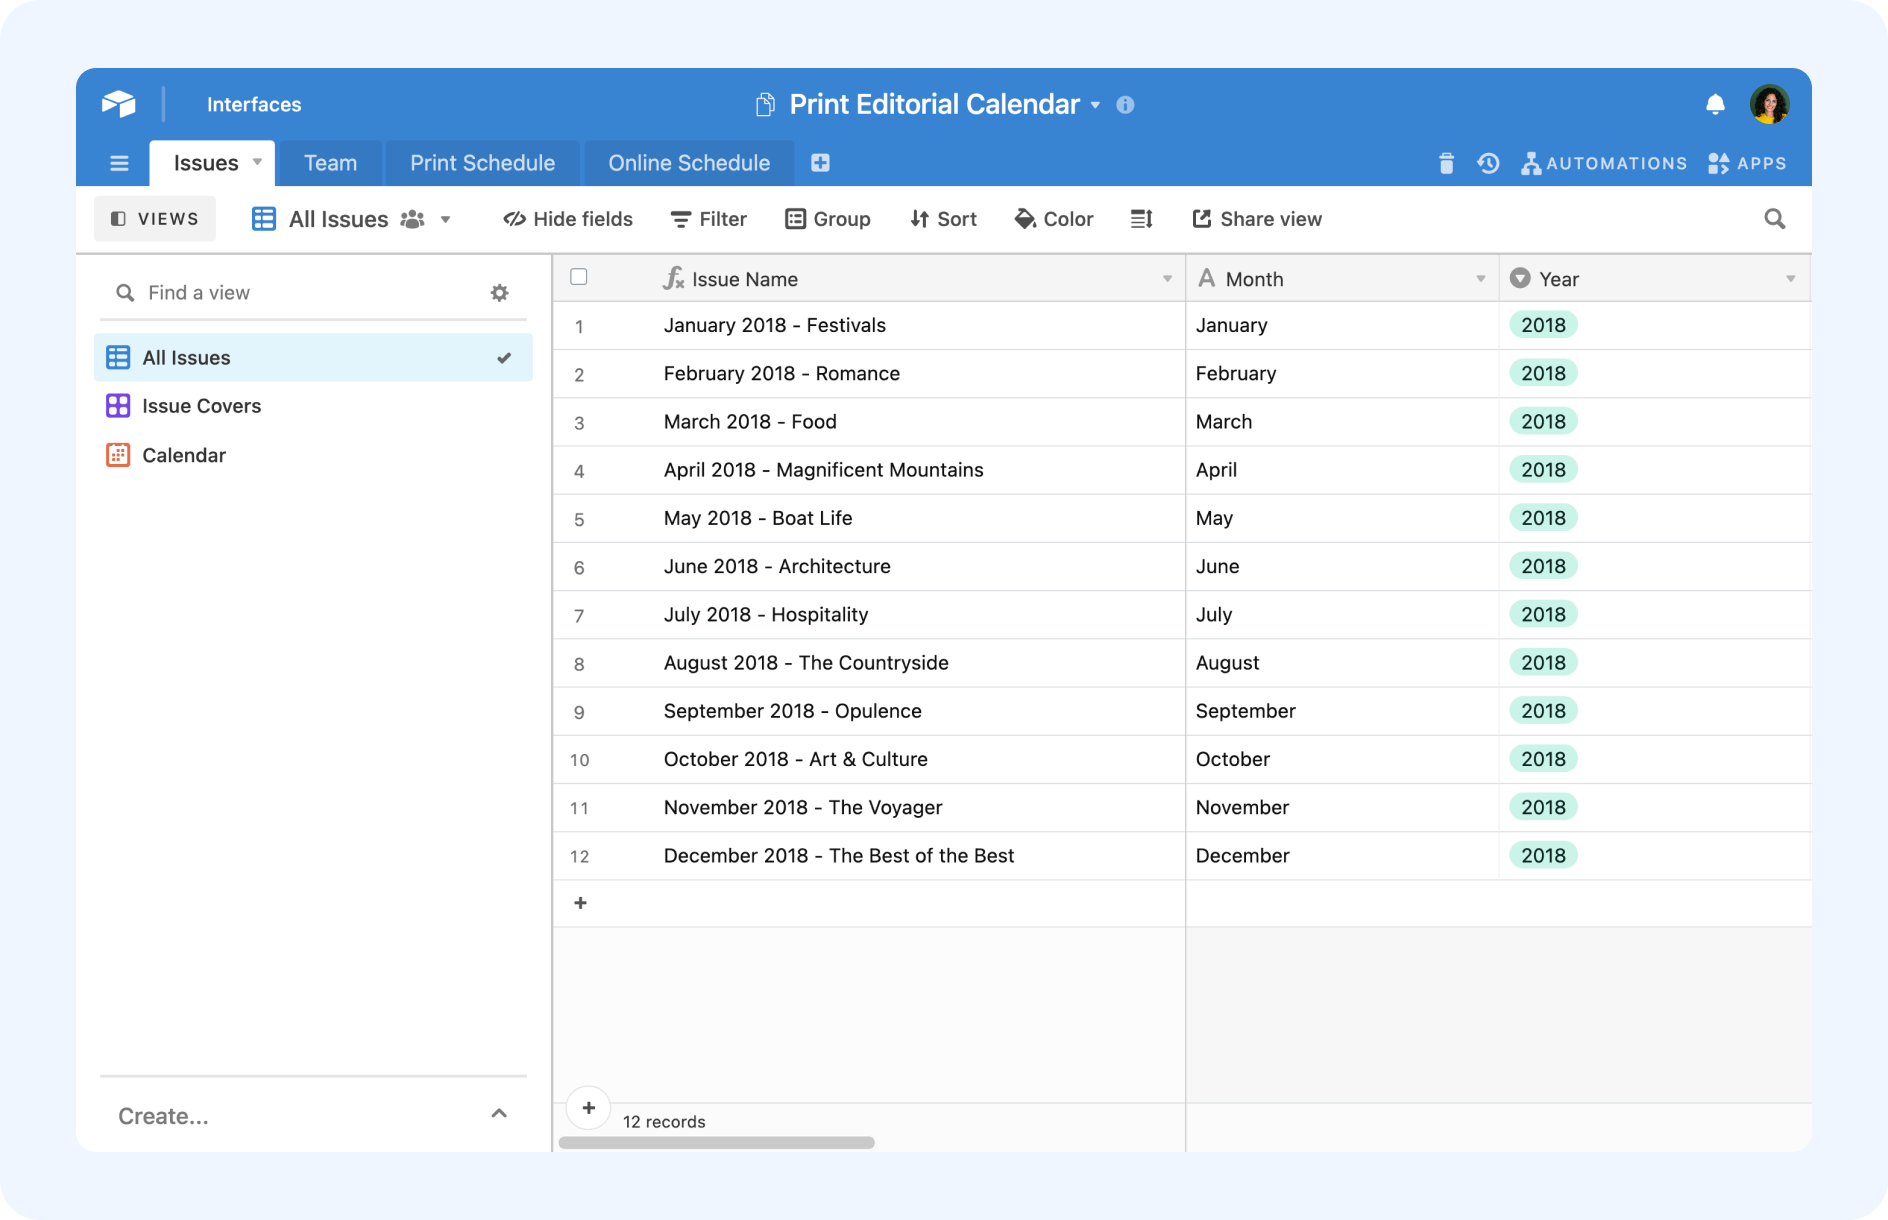The width and height of the screenshot is (1888, 1220).
Task: Click Hide fields button
Action: click(568, 219)
